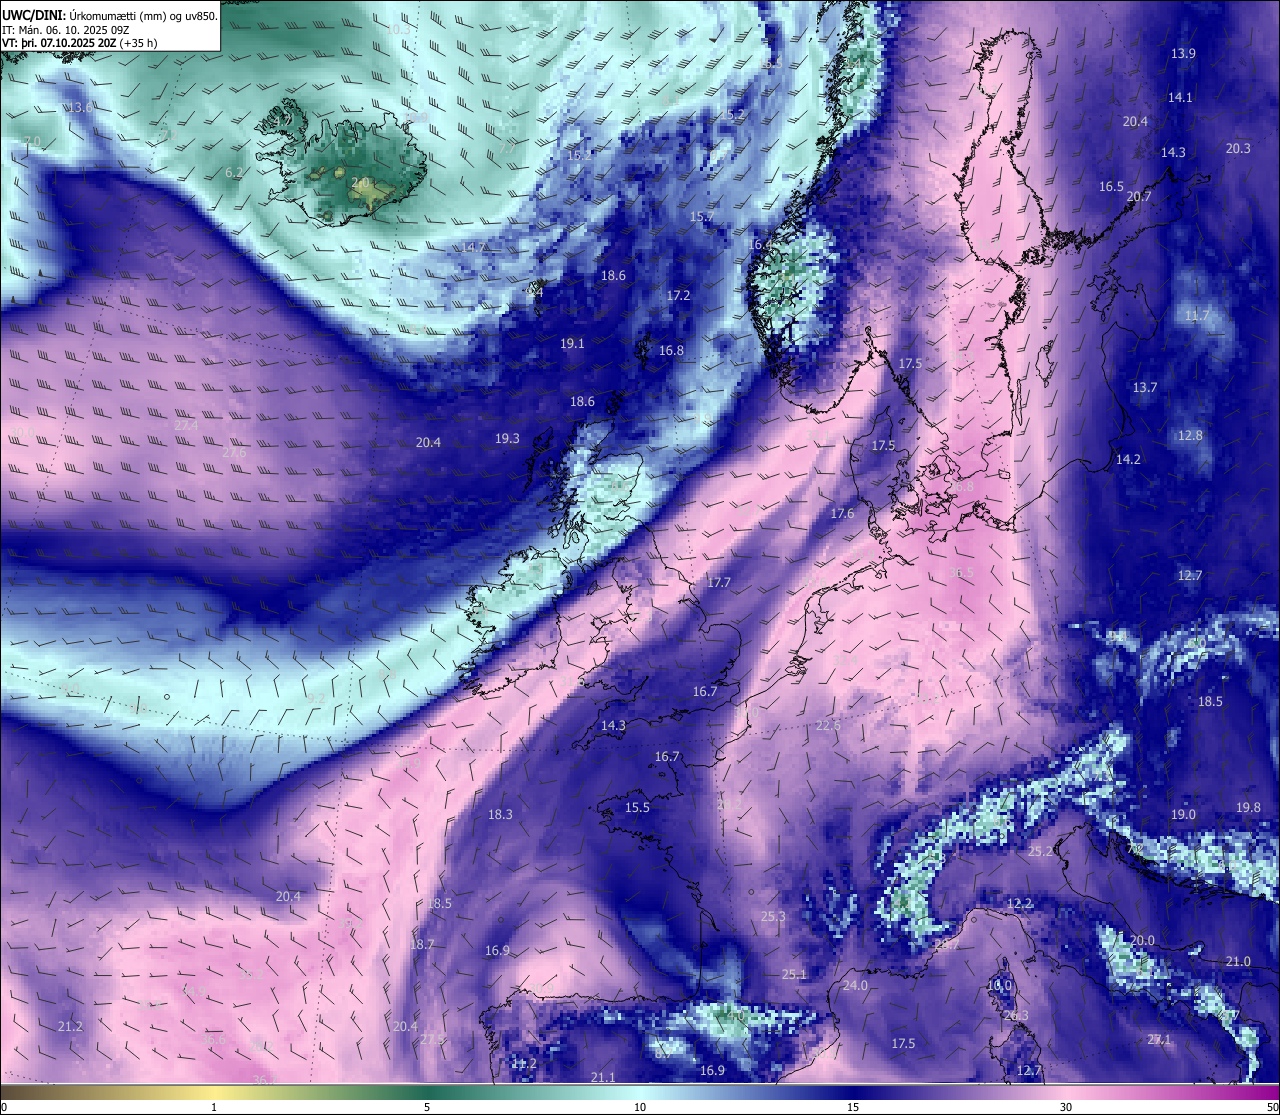The width and height of the screenshot is (1280, 1115).
Task: Click the map value 14.1
Action: pos(1180,97)
